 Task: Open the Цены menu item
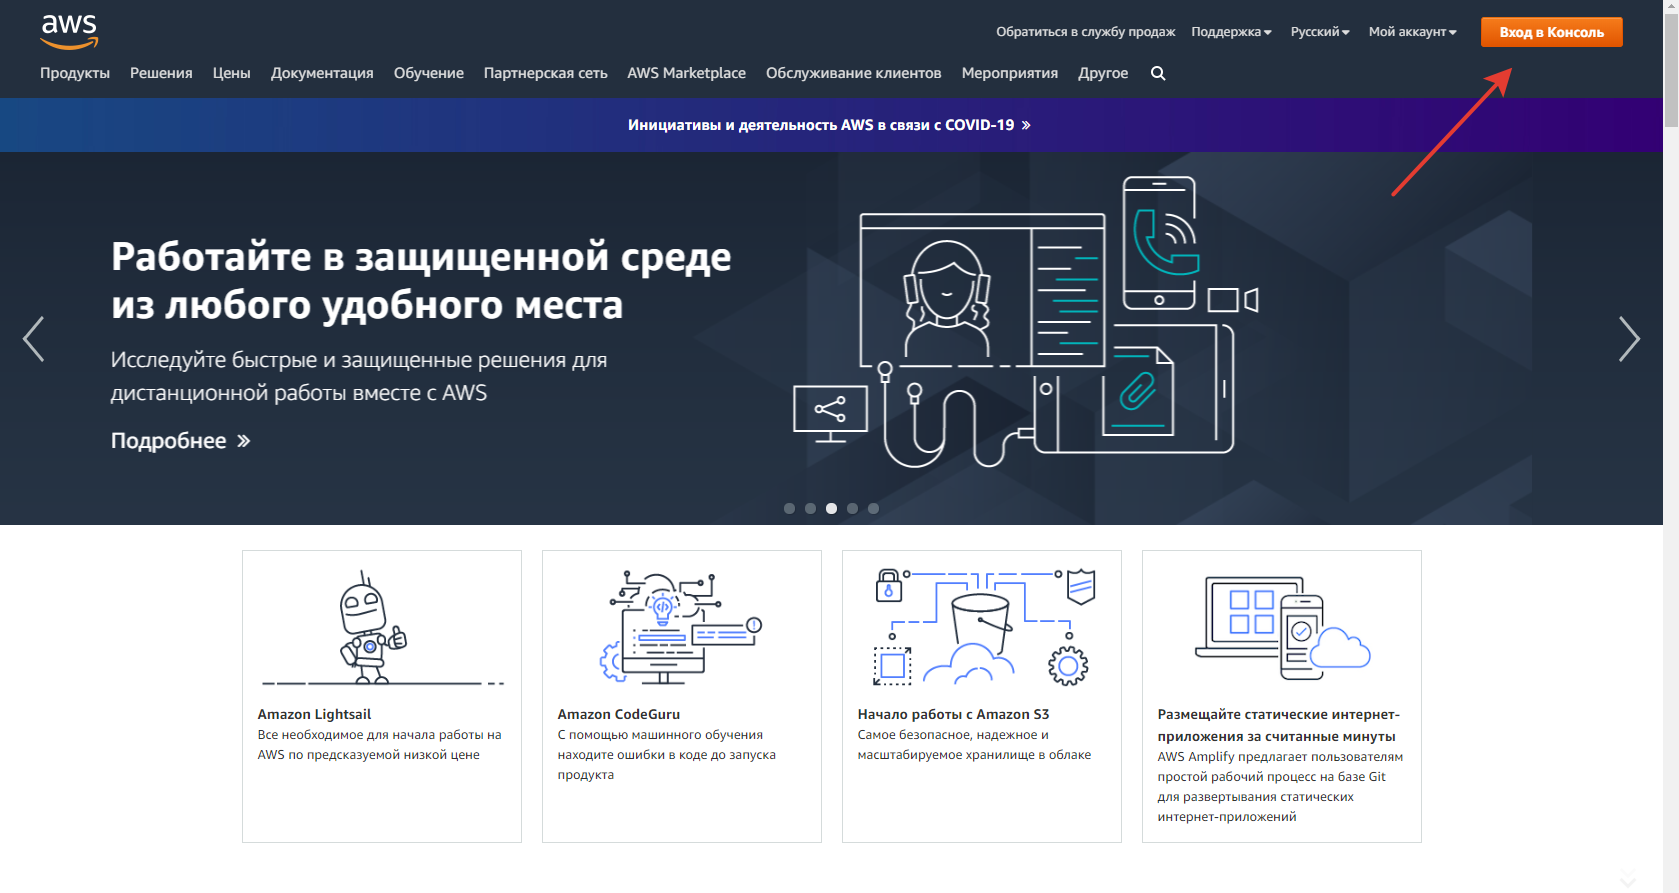[x=231, y=73]
